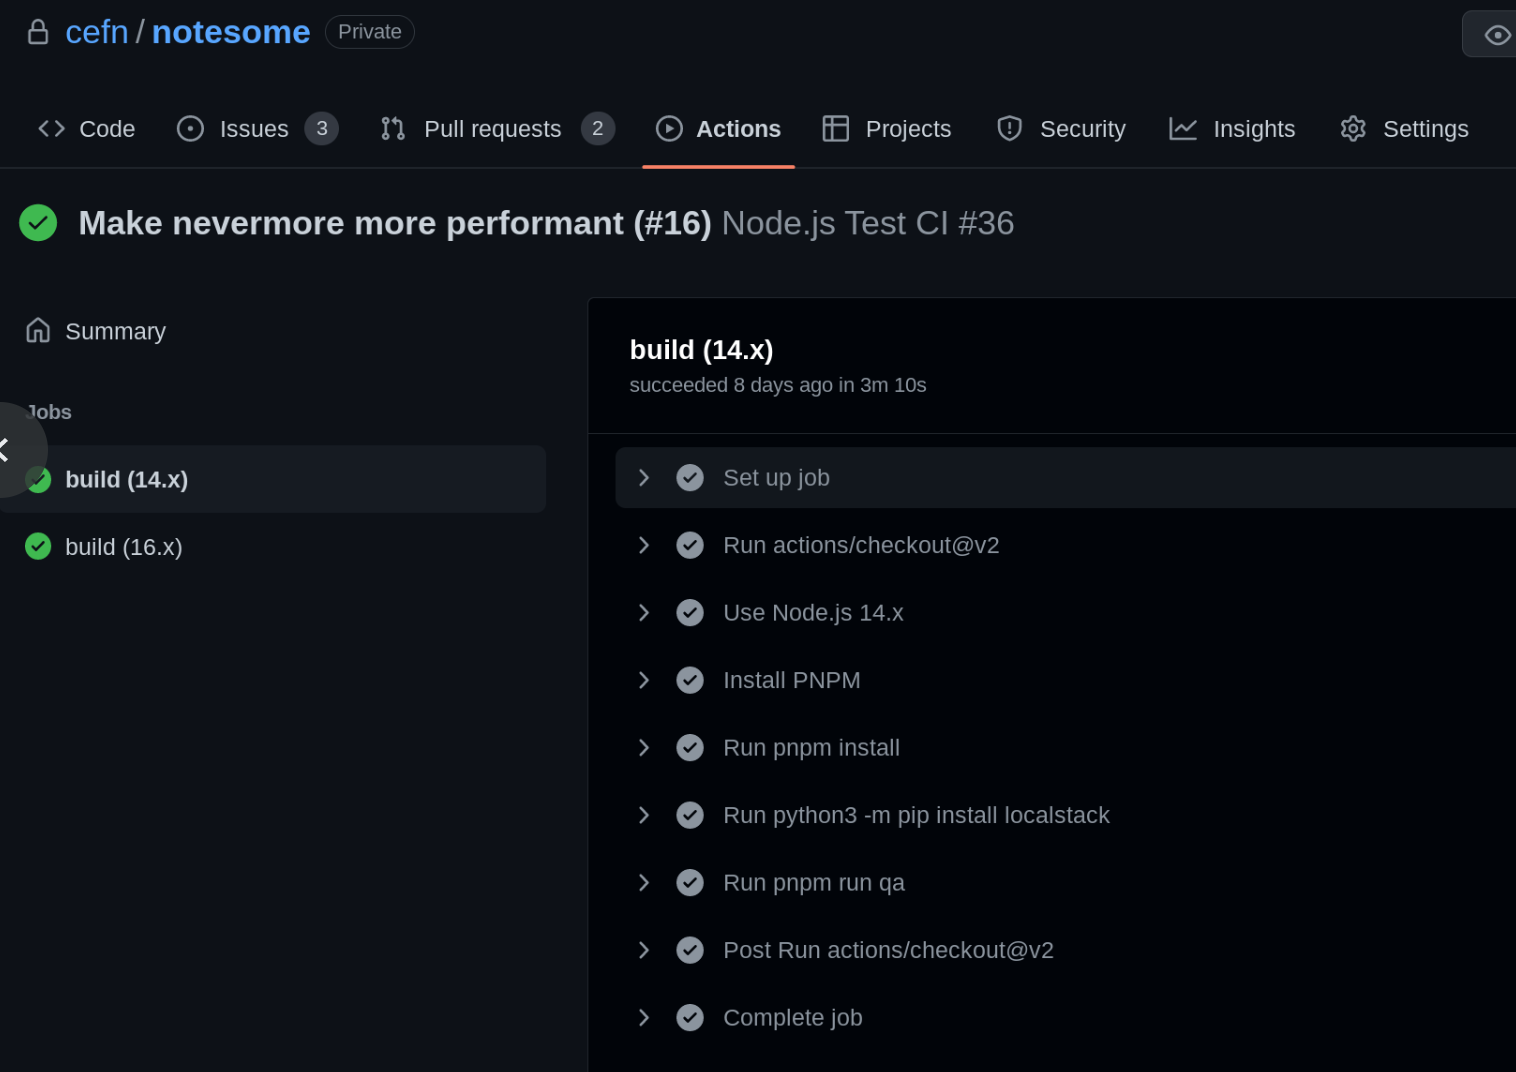Click the Summary home icon
Viewport: 1516px width, 1072px height.
[x=38, y=330]
